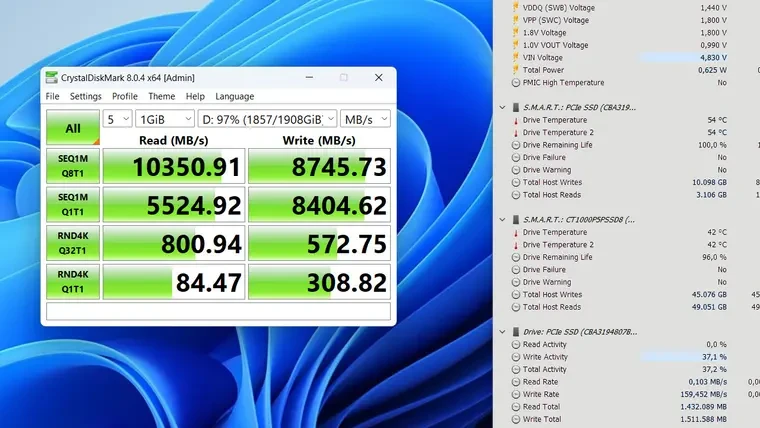Click the 800.94 read result
Screen dimensions: 760x428
(174, 243)
